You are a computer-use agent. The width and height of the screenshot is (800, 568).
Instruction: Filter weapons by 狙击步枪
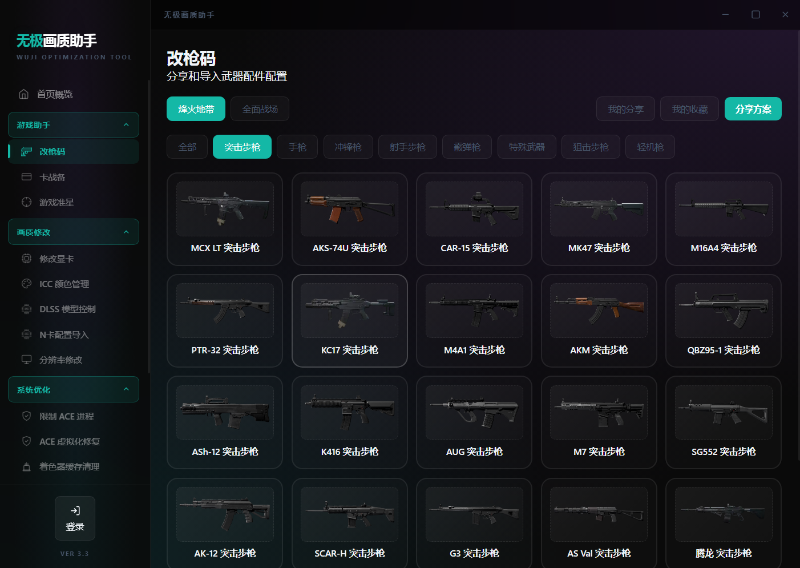(x=591, y=147)
